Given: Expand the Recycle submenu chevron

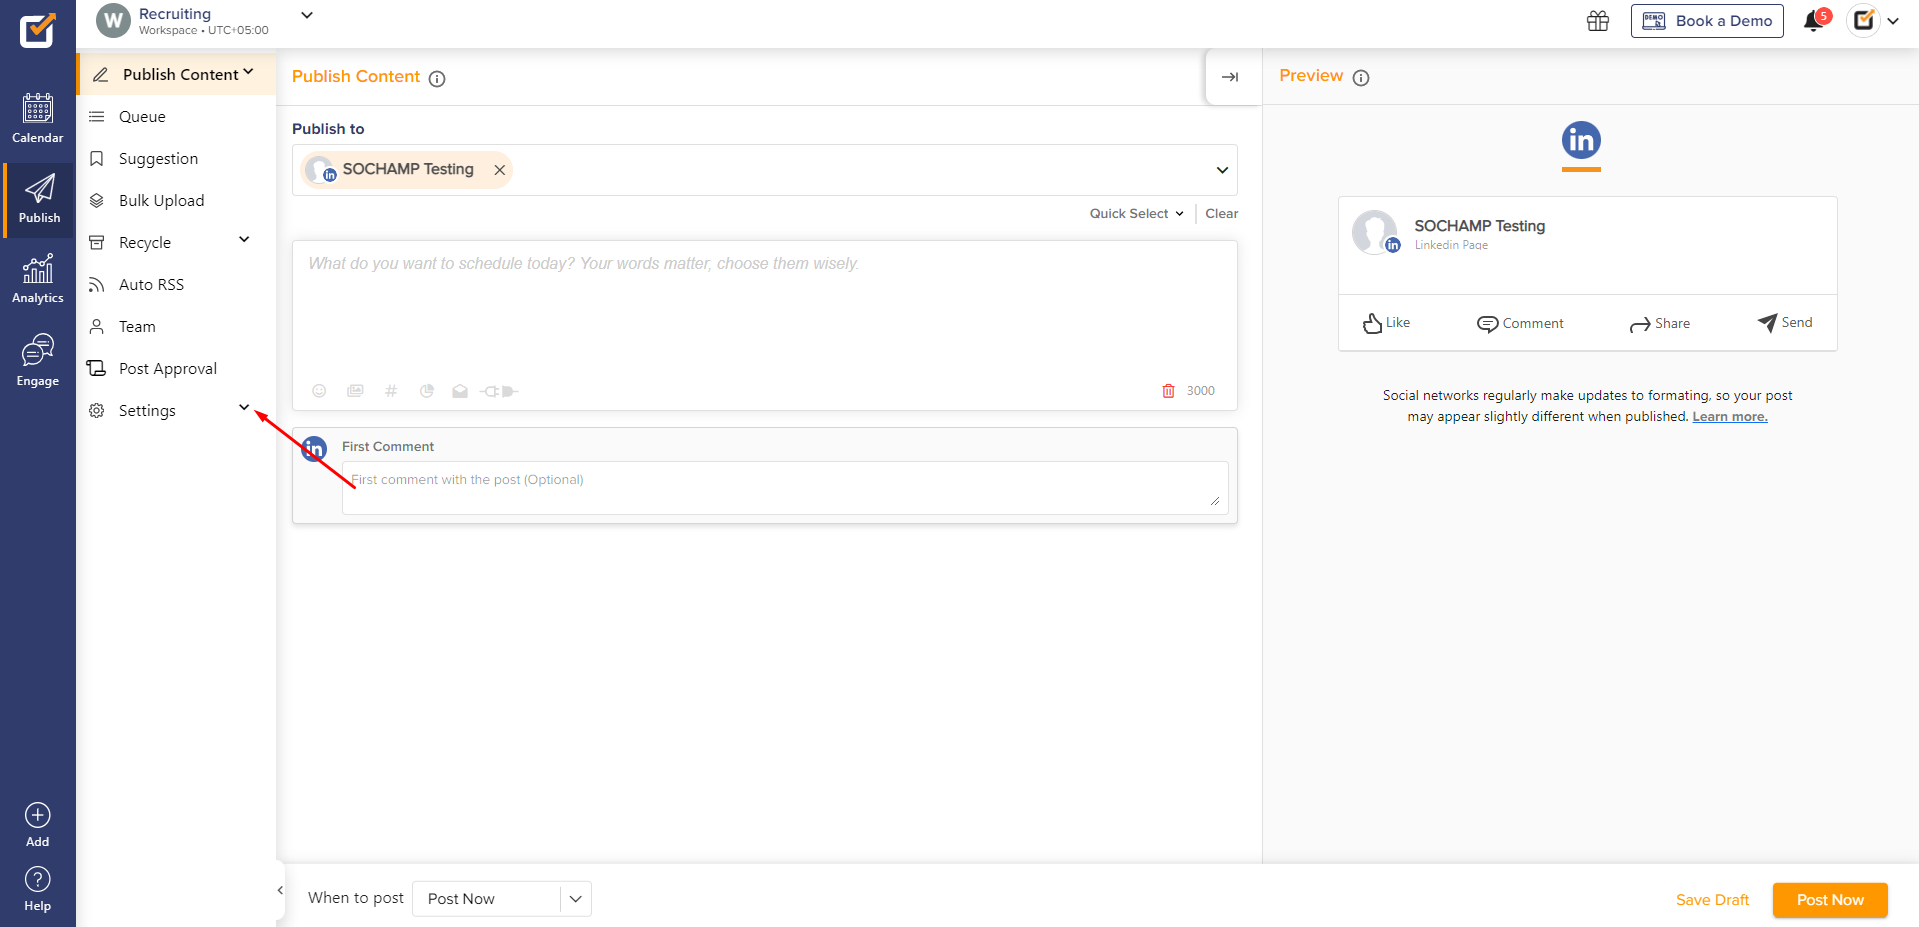Looking at the screenshot, I should pos(244,239).
